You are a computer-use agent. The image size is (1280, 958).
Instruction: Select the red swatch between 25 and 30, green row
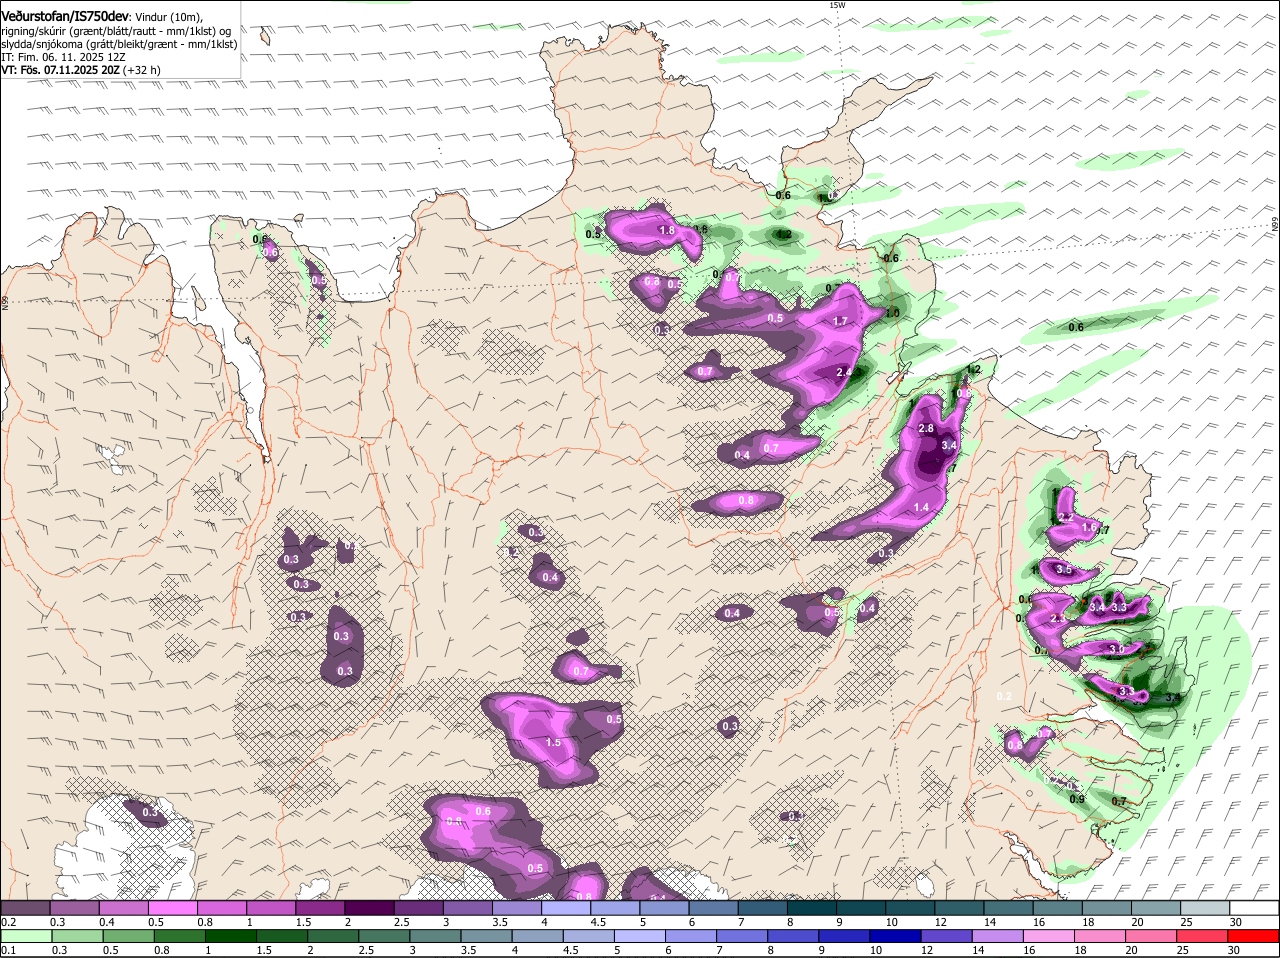pos(1204,936)
